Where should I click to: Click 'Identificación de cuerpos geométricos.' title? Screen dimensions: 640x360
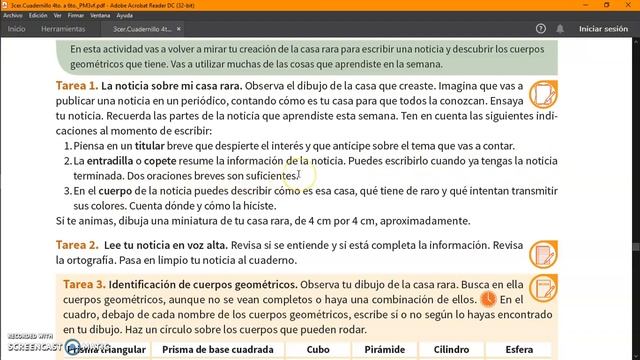point(203,284)
